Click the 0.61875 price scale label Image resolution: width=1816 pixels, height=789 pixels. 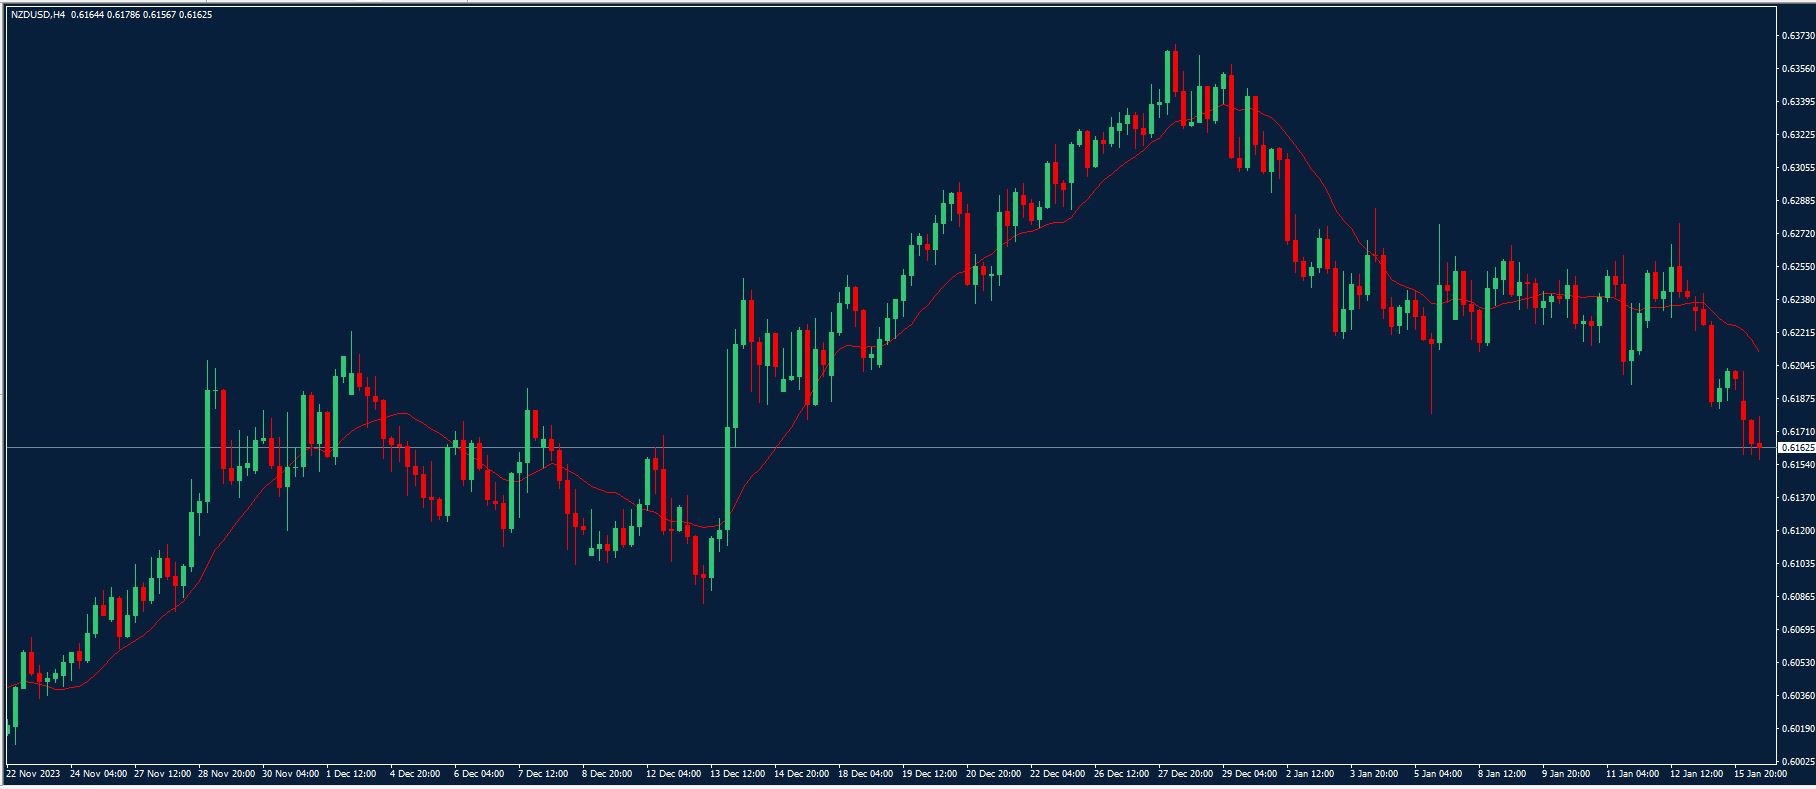pos(1797,398)
